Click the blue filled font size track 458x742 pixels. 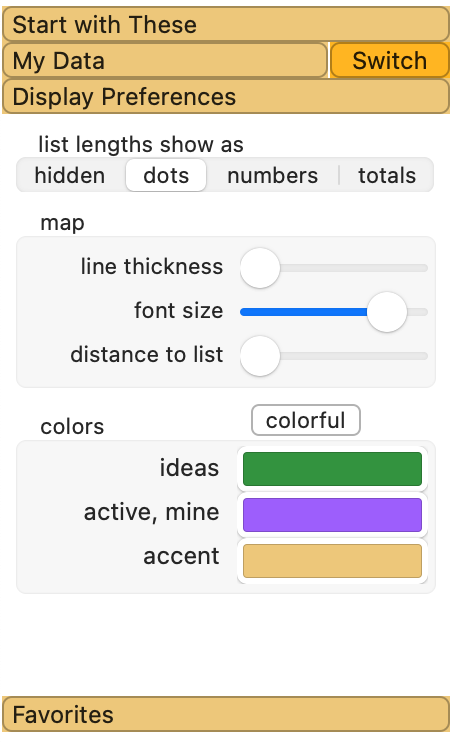pyautogui.click(x=304, y=312)
